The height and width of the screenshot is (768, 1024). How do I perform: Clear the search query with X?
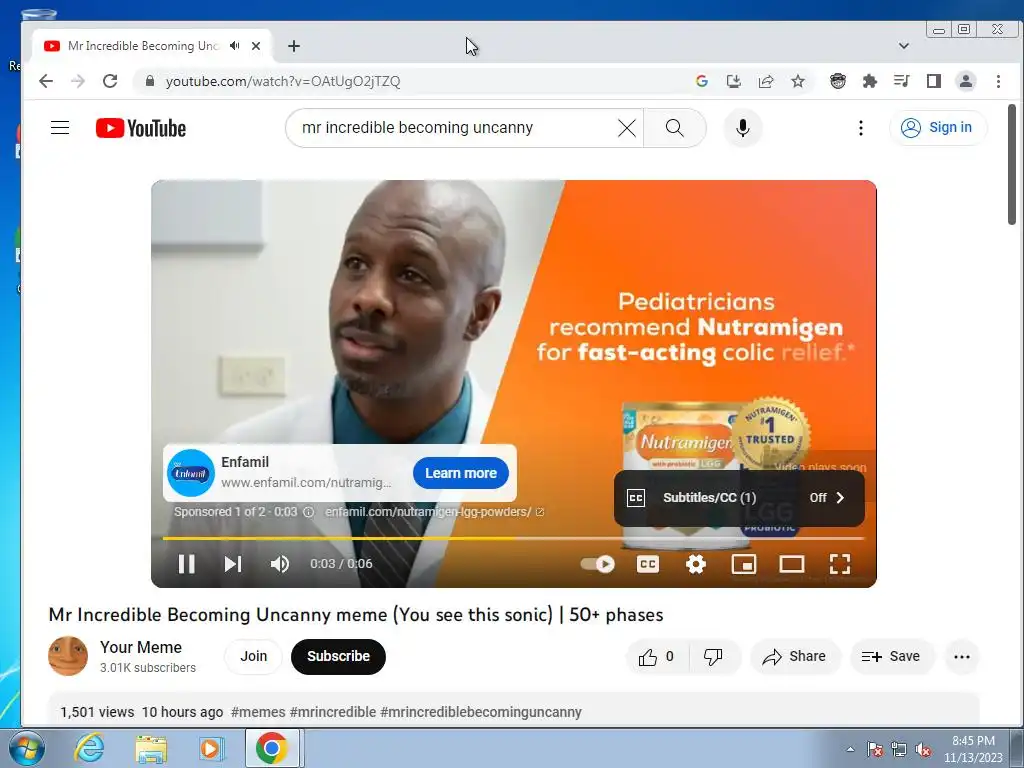coord(627,128)
